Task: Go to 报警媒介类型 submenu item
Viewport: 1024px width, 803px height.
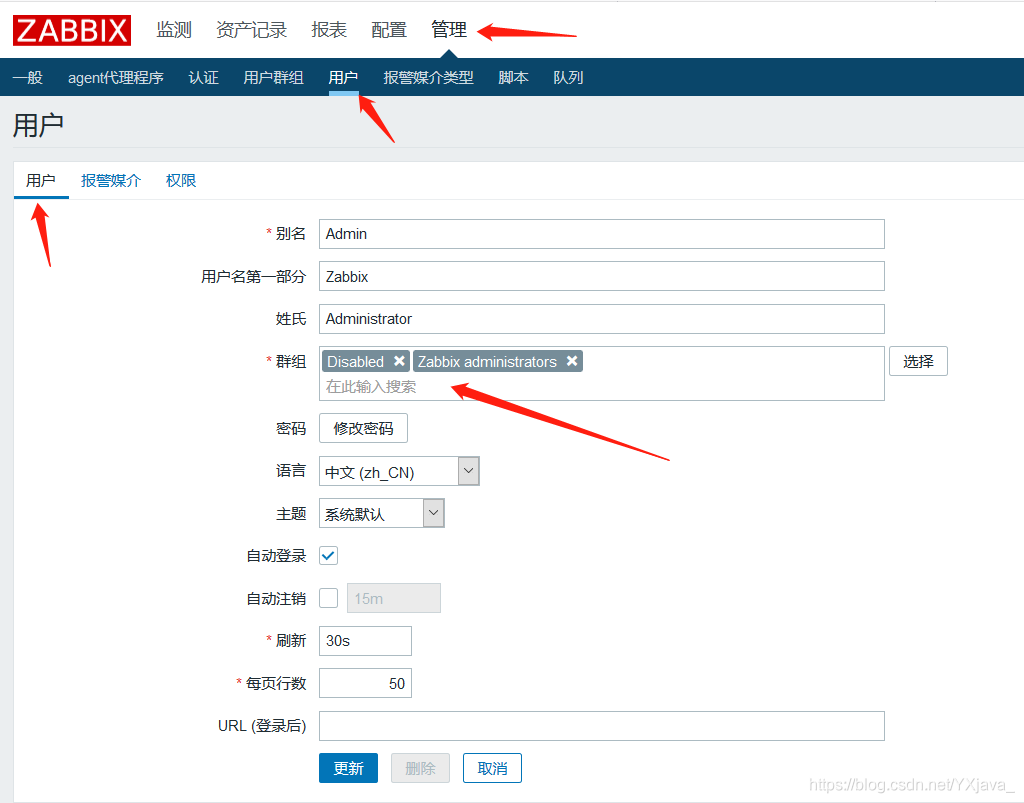Action: 428,78
